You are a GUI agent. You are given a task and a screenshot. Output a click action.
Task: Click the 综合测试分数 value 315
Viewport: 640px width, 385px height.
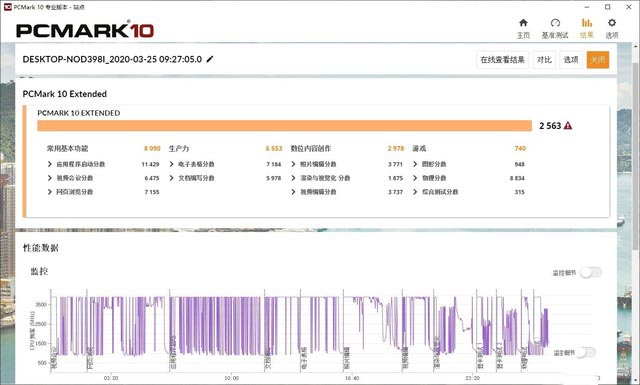pos(520,192)
